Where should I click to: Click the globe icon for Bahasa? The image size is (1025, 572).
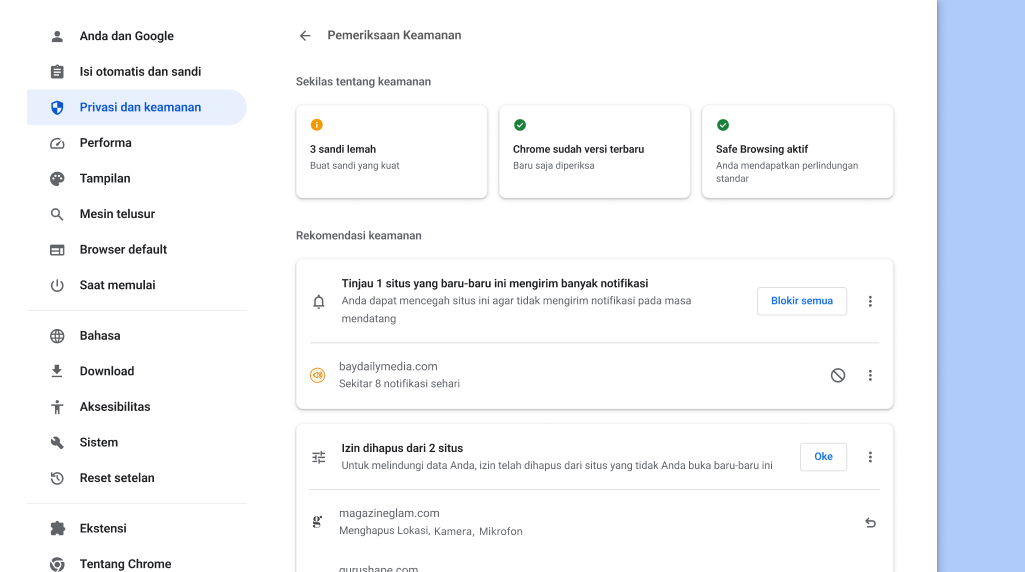point(57,336)
